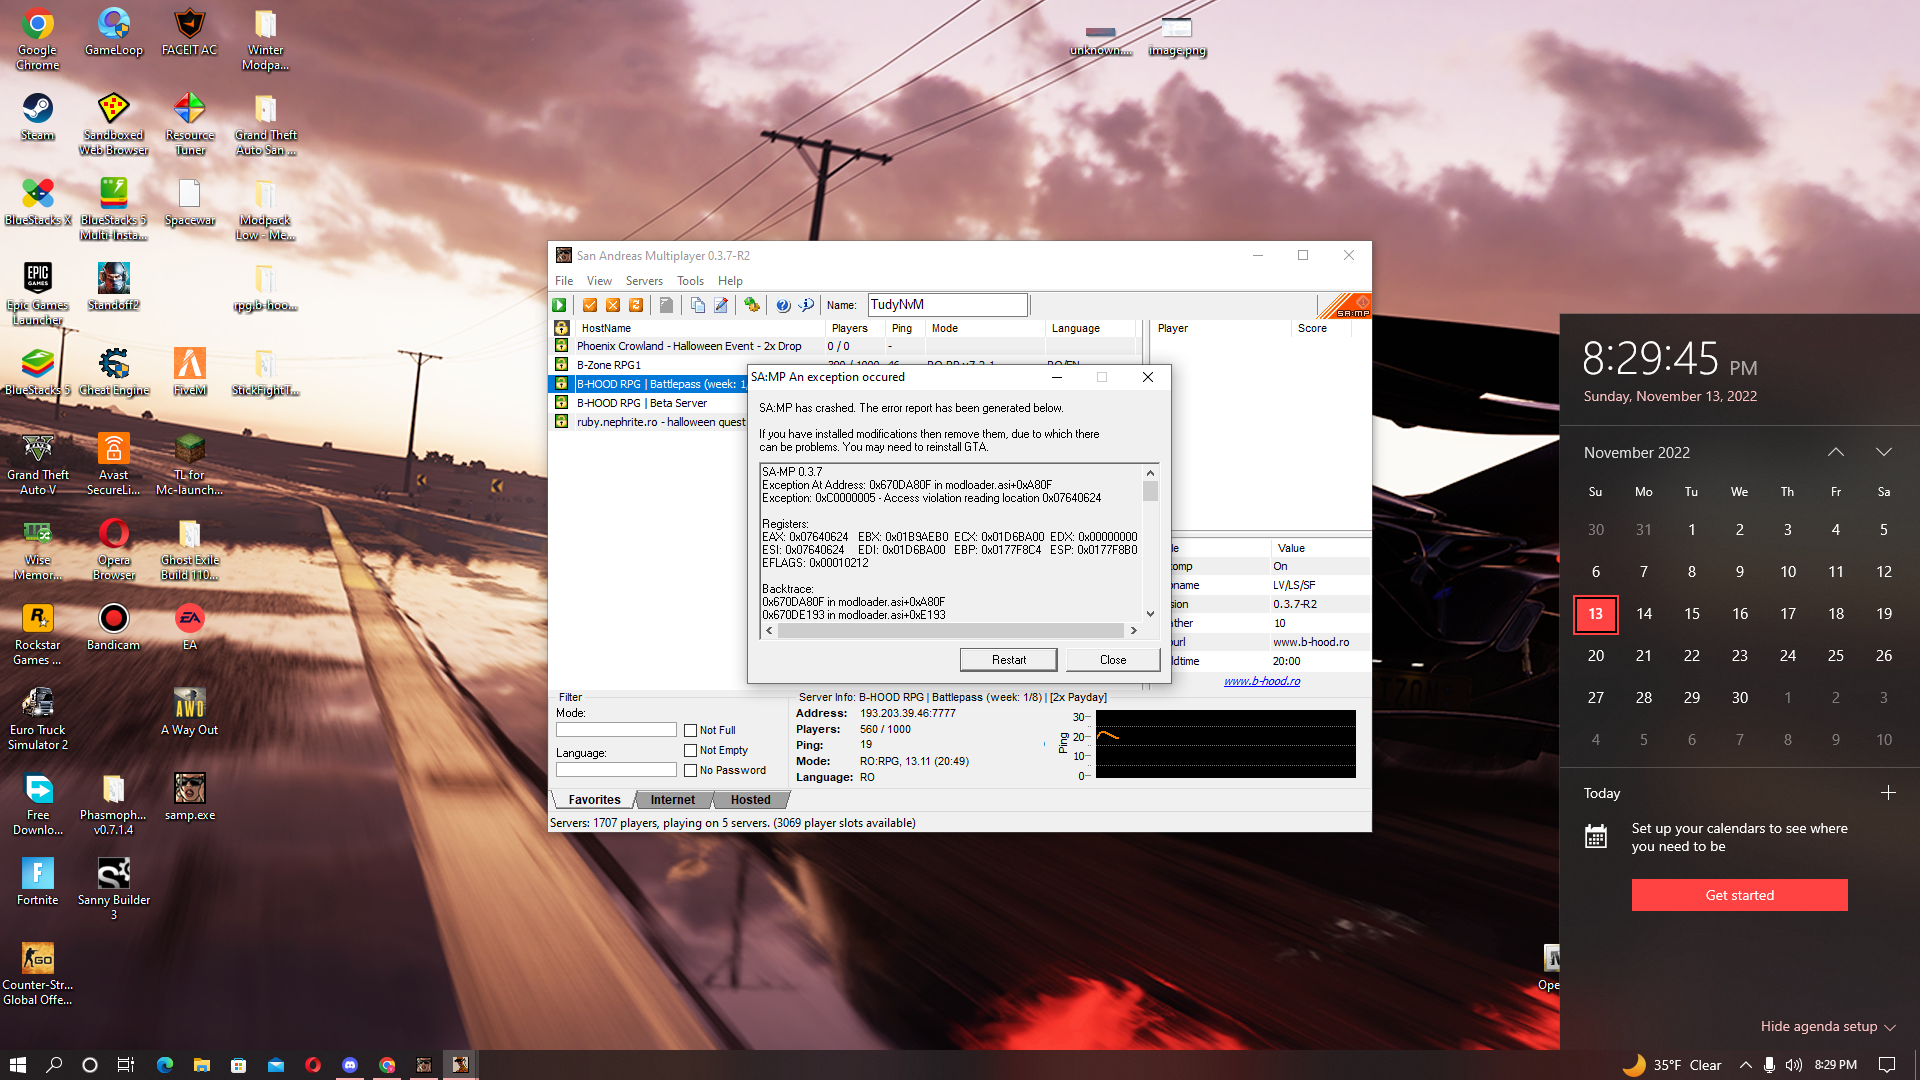Screen dimensions: 1920x1080
Task: Open the Servers menu
Action: [644, 281]
